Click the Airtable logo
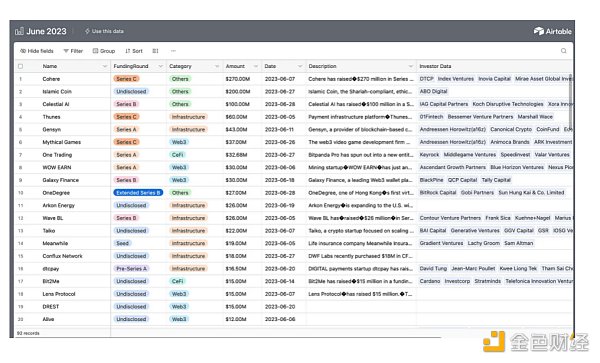The image size is (600, 363). 553,31
